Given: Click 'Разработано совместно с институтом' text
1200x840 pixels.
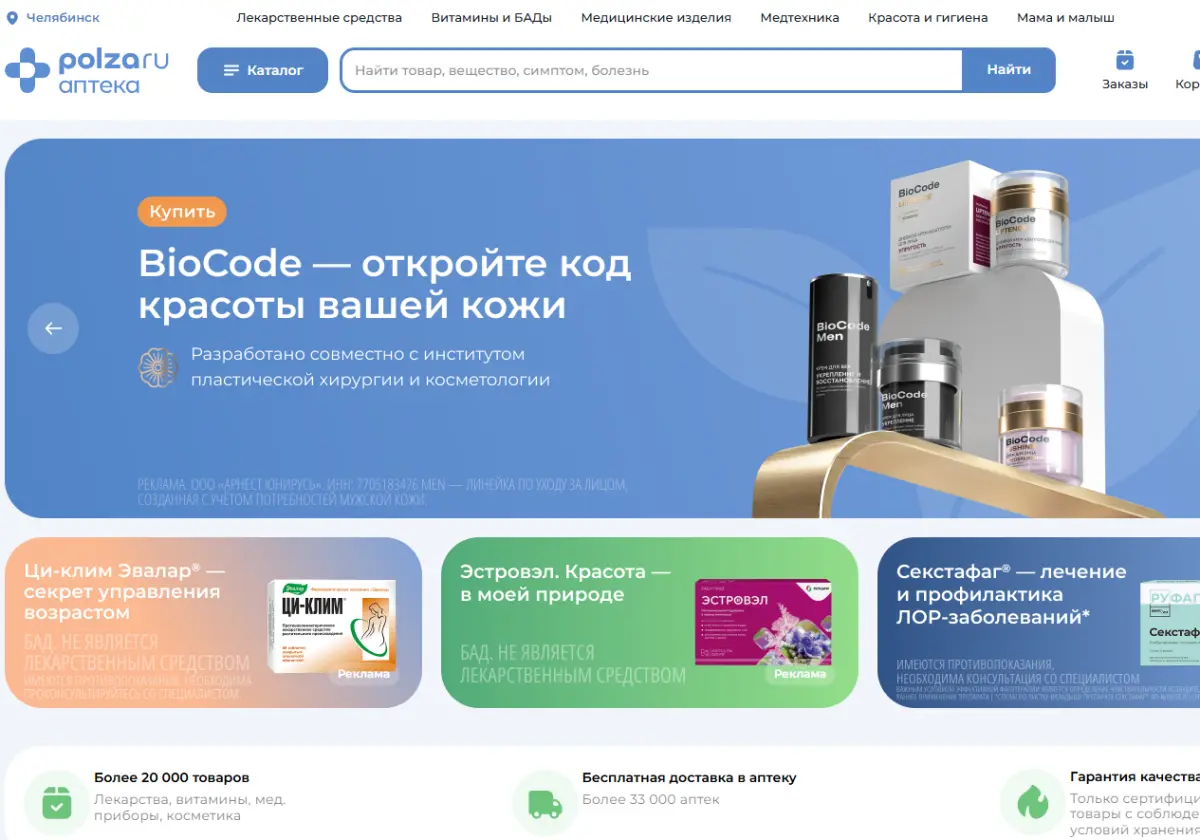Looking at the screenshot, I should coord(357,354).
